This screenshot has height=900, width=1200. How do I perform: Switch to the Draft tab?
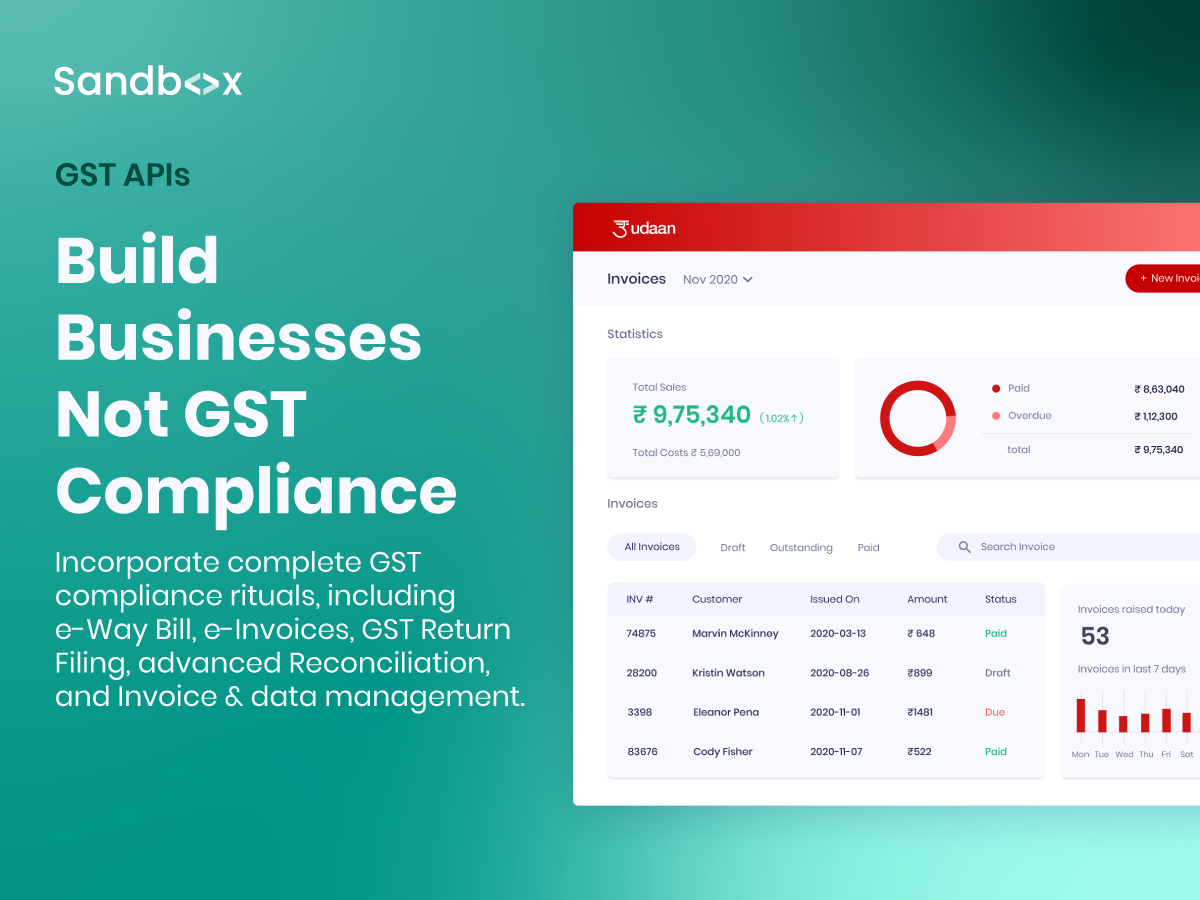(x=733, y=548)
